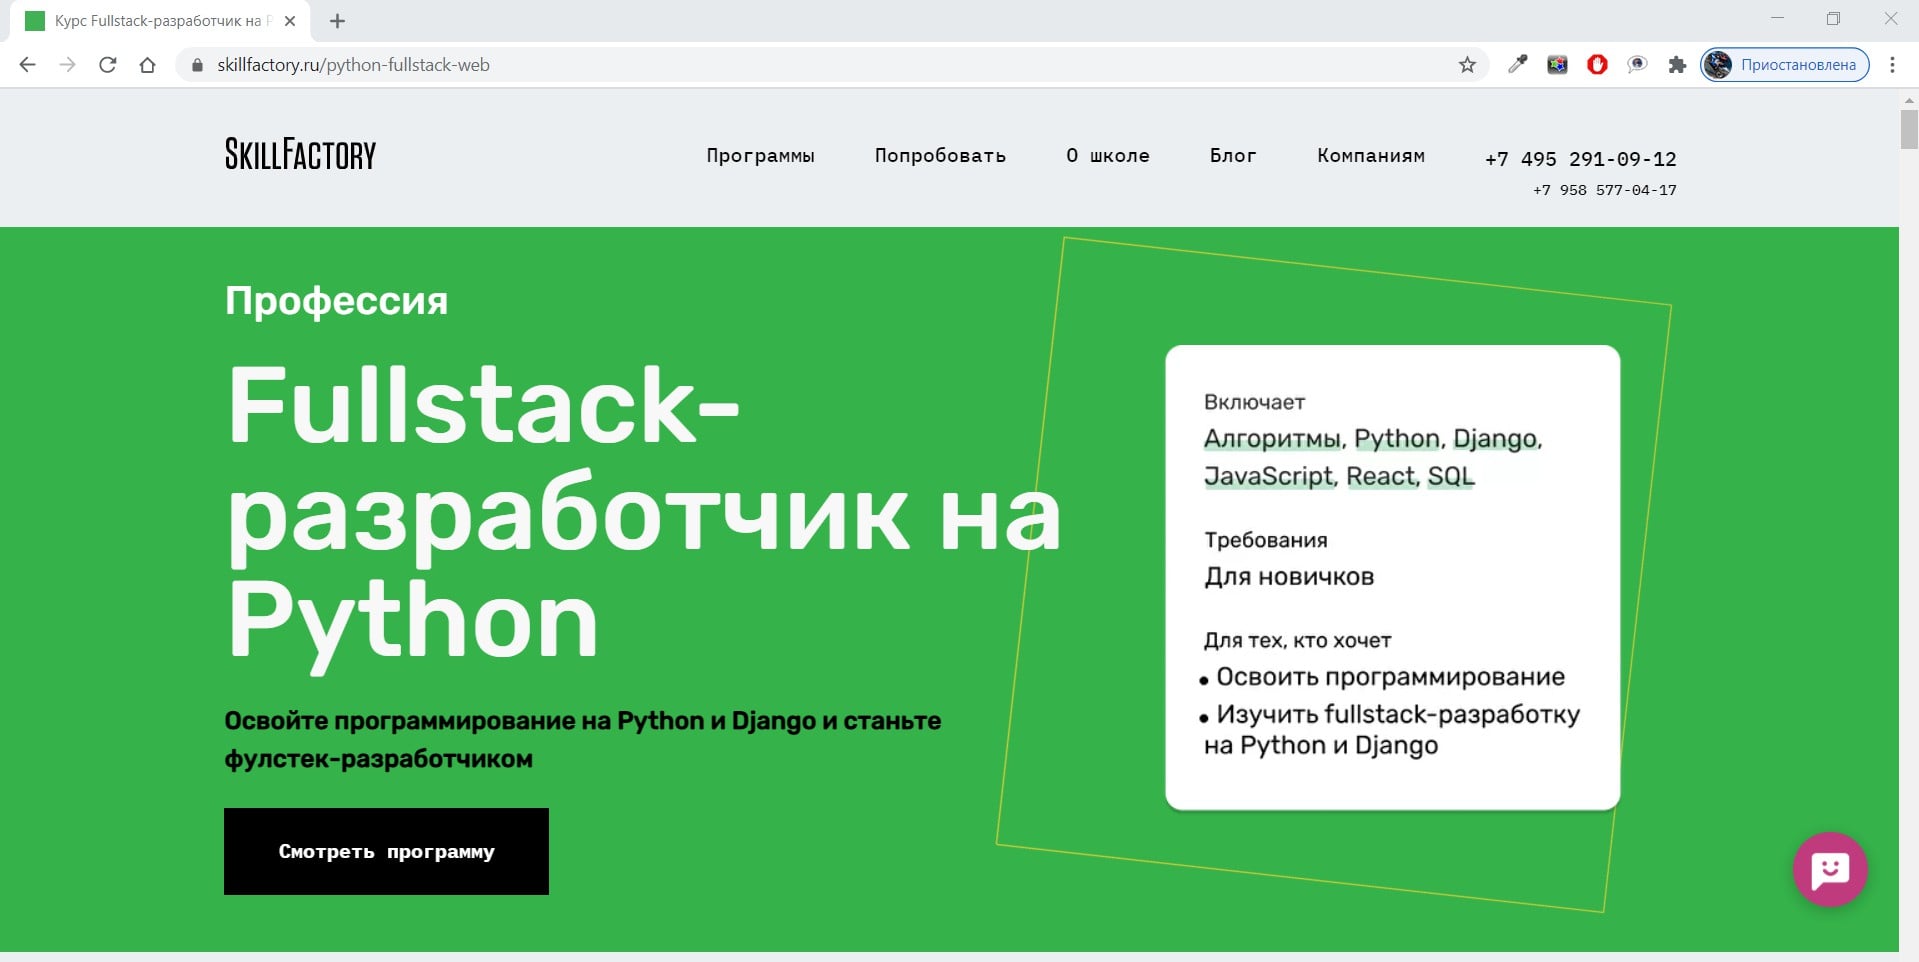Click the Смотреть программу button

(x=386, y=851)
